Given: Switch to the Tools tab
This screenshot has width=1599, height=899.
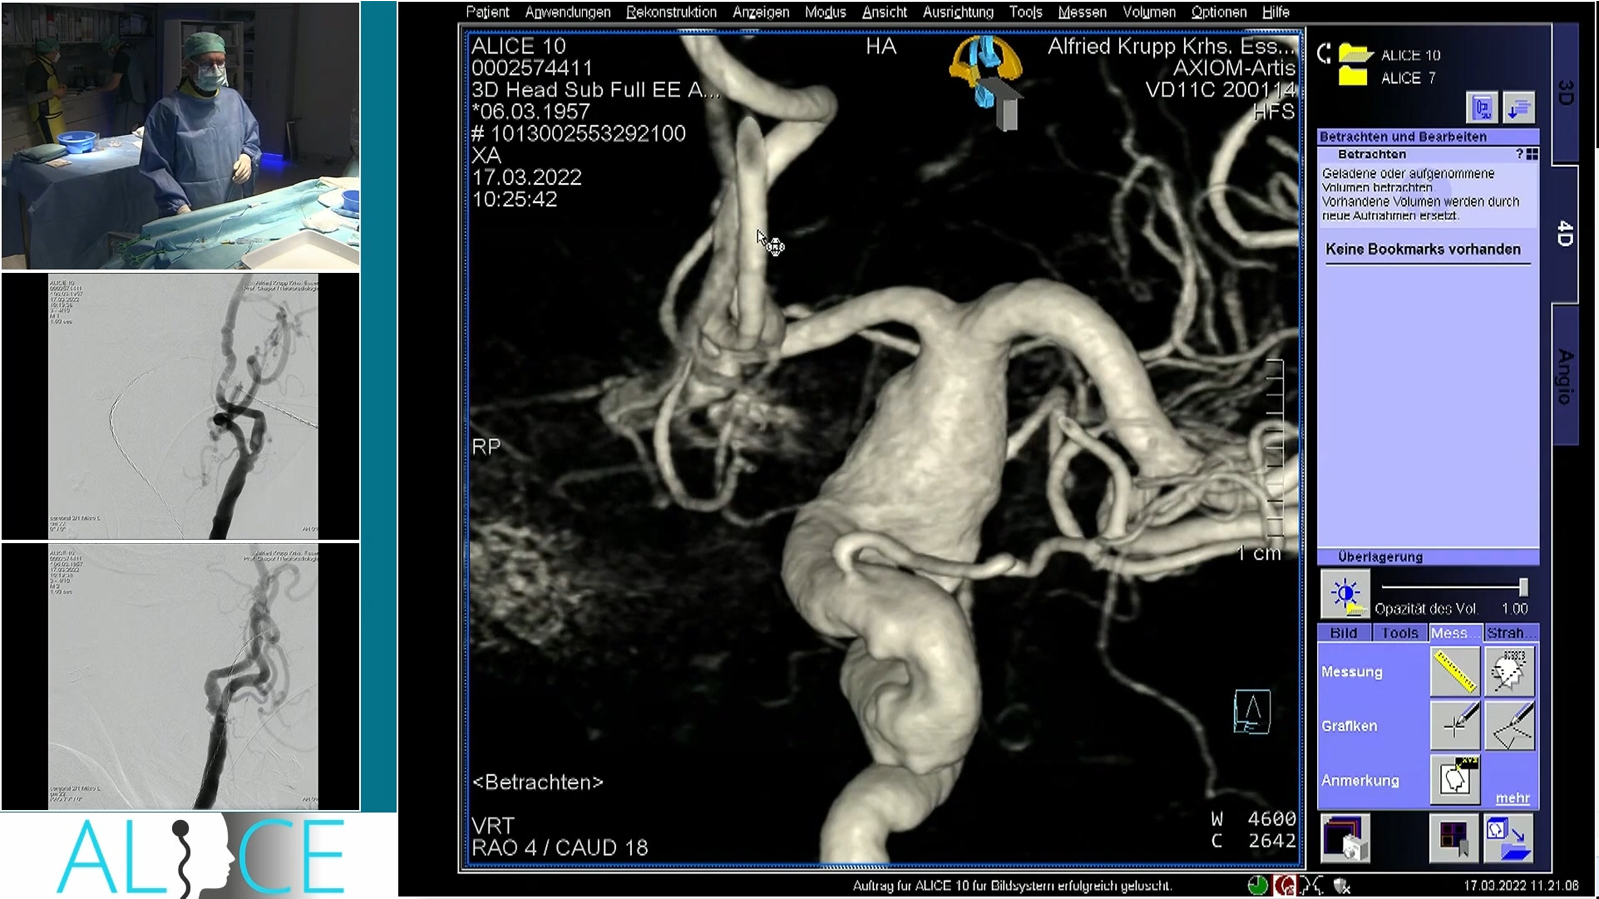Looking at the screenshot, I should 1399,633.
